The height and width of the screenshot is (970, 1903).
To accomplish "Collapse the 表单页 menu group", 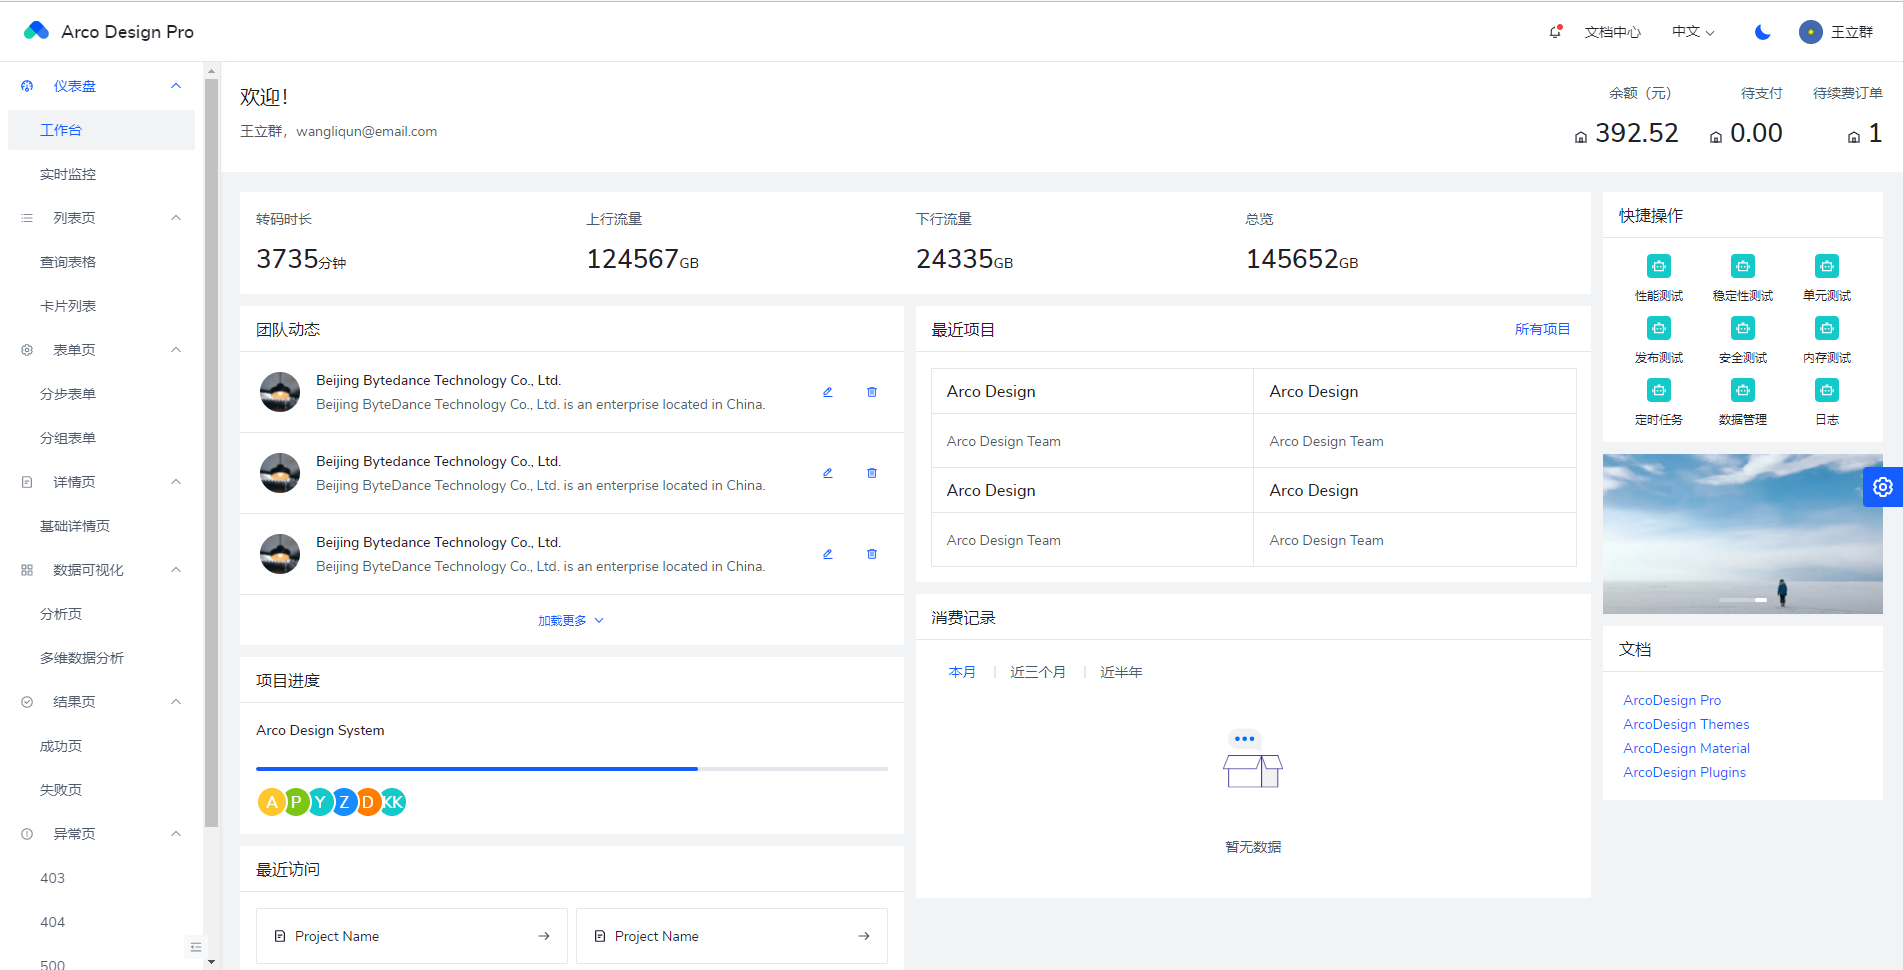I will click(x=101, y=350).
